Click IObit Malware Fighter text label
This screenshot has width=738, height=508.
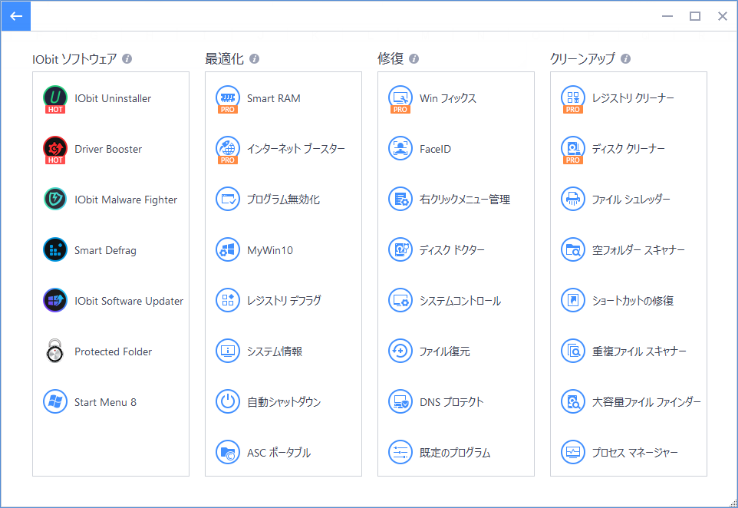point(126,200)
